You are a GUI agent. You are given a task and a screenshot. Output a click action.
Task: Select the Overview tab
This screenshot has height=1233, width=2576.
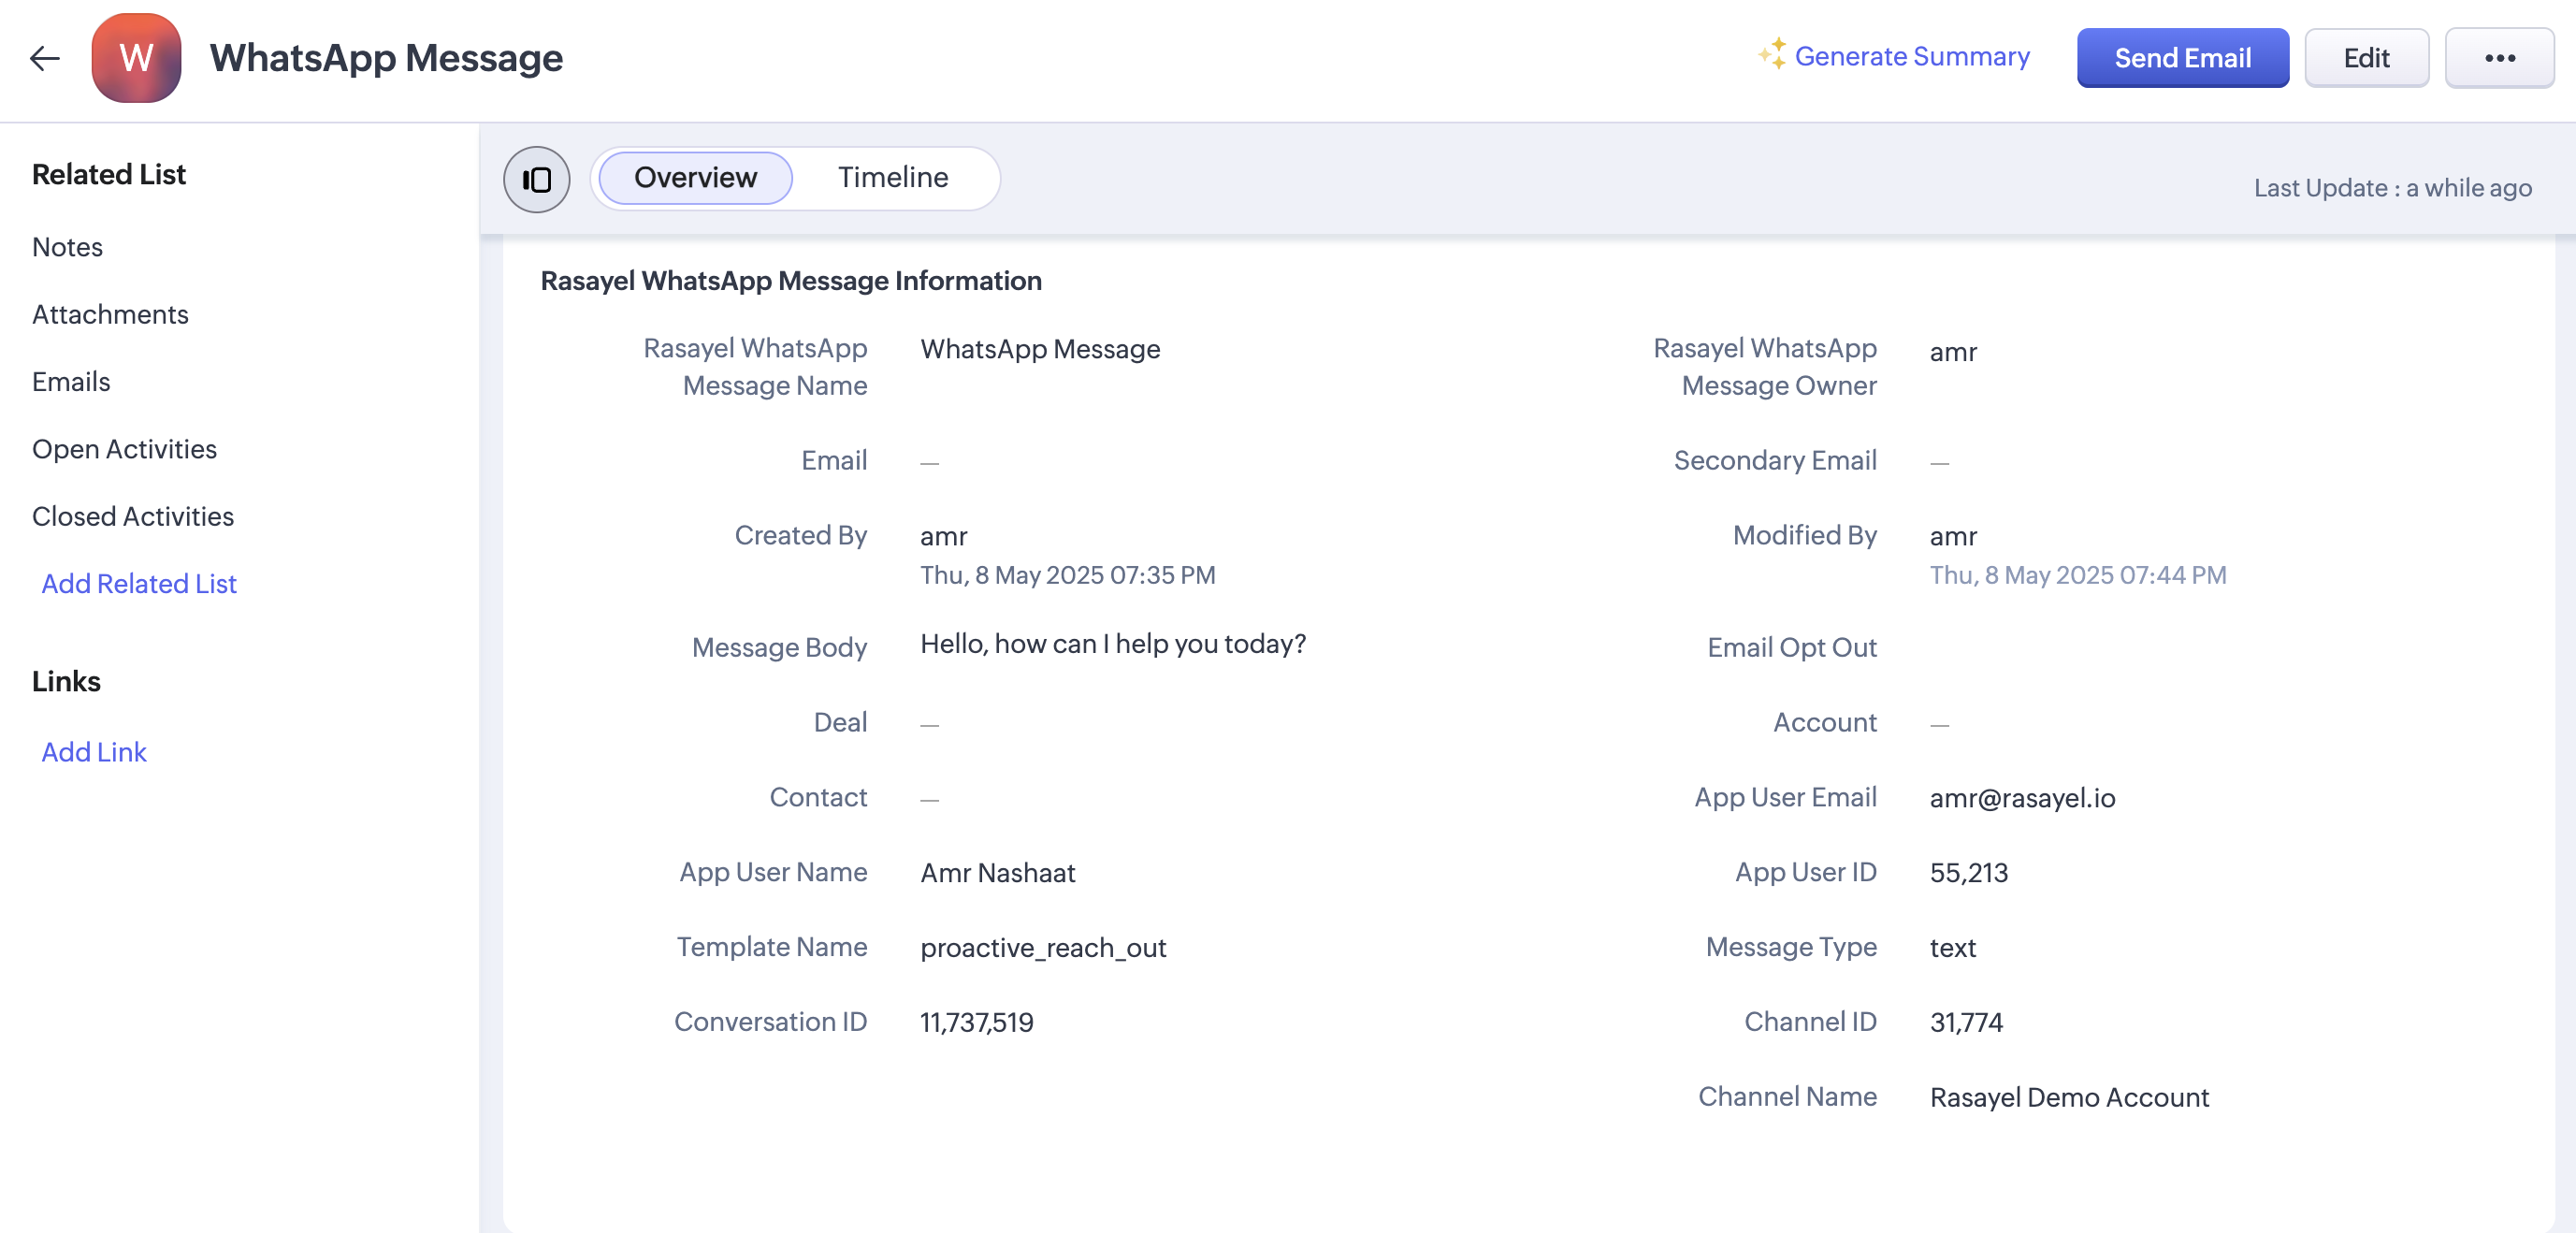pos(695,178)
